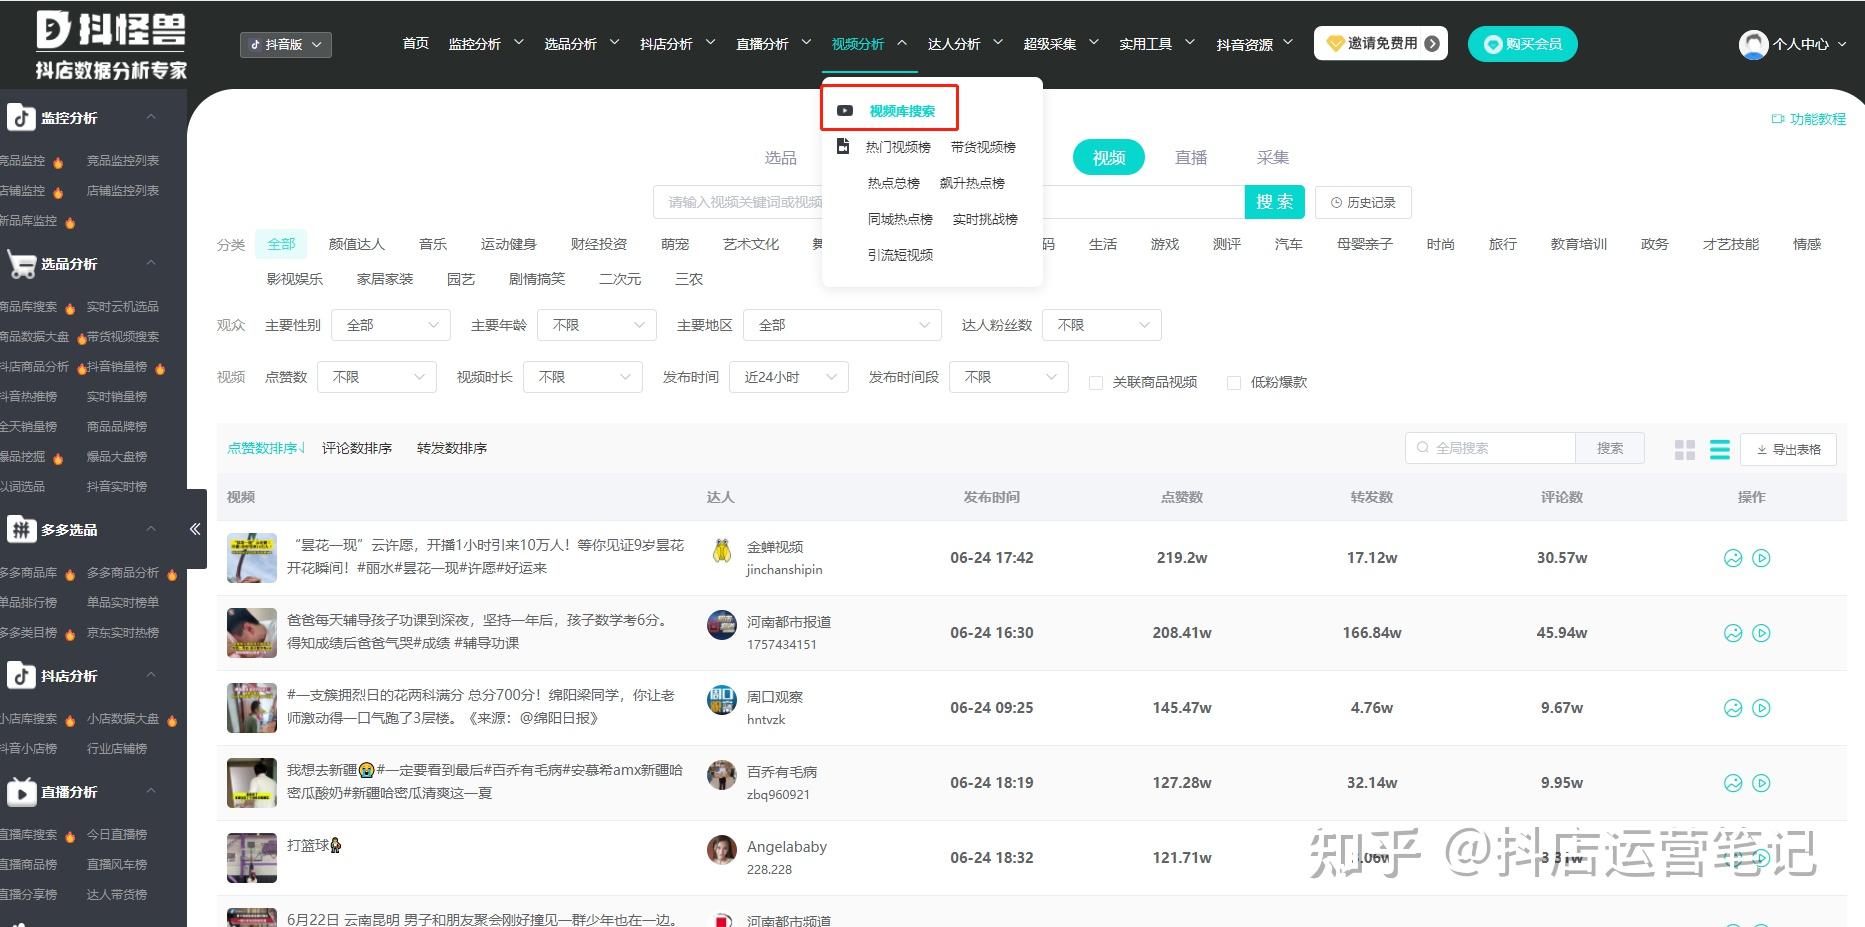Screen dimensions: 1865x927
Task: Open the 抖音版 version dropdown
Action: point(286,44)
